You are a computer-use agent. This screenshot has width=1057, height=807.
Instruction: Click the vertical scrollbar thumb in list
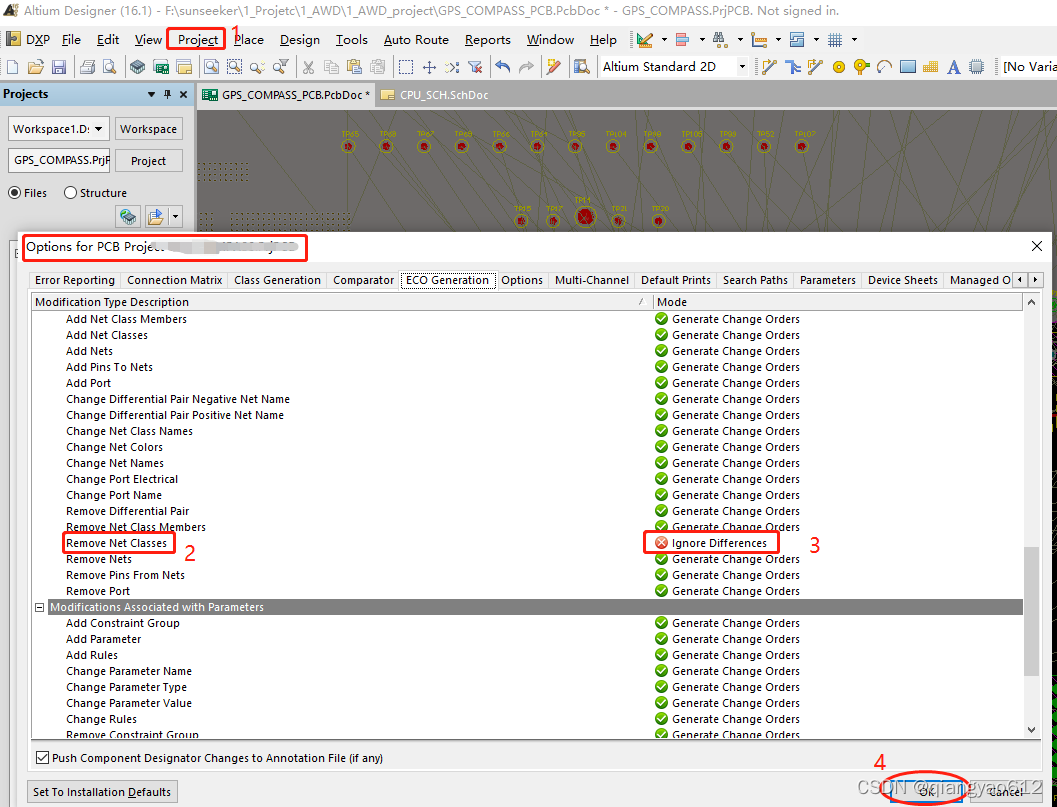[x=1031, y=611]
